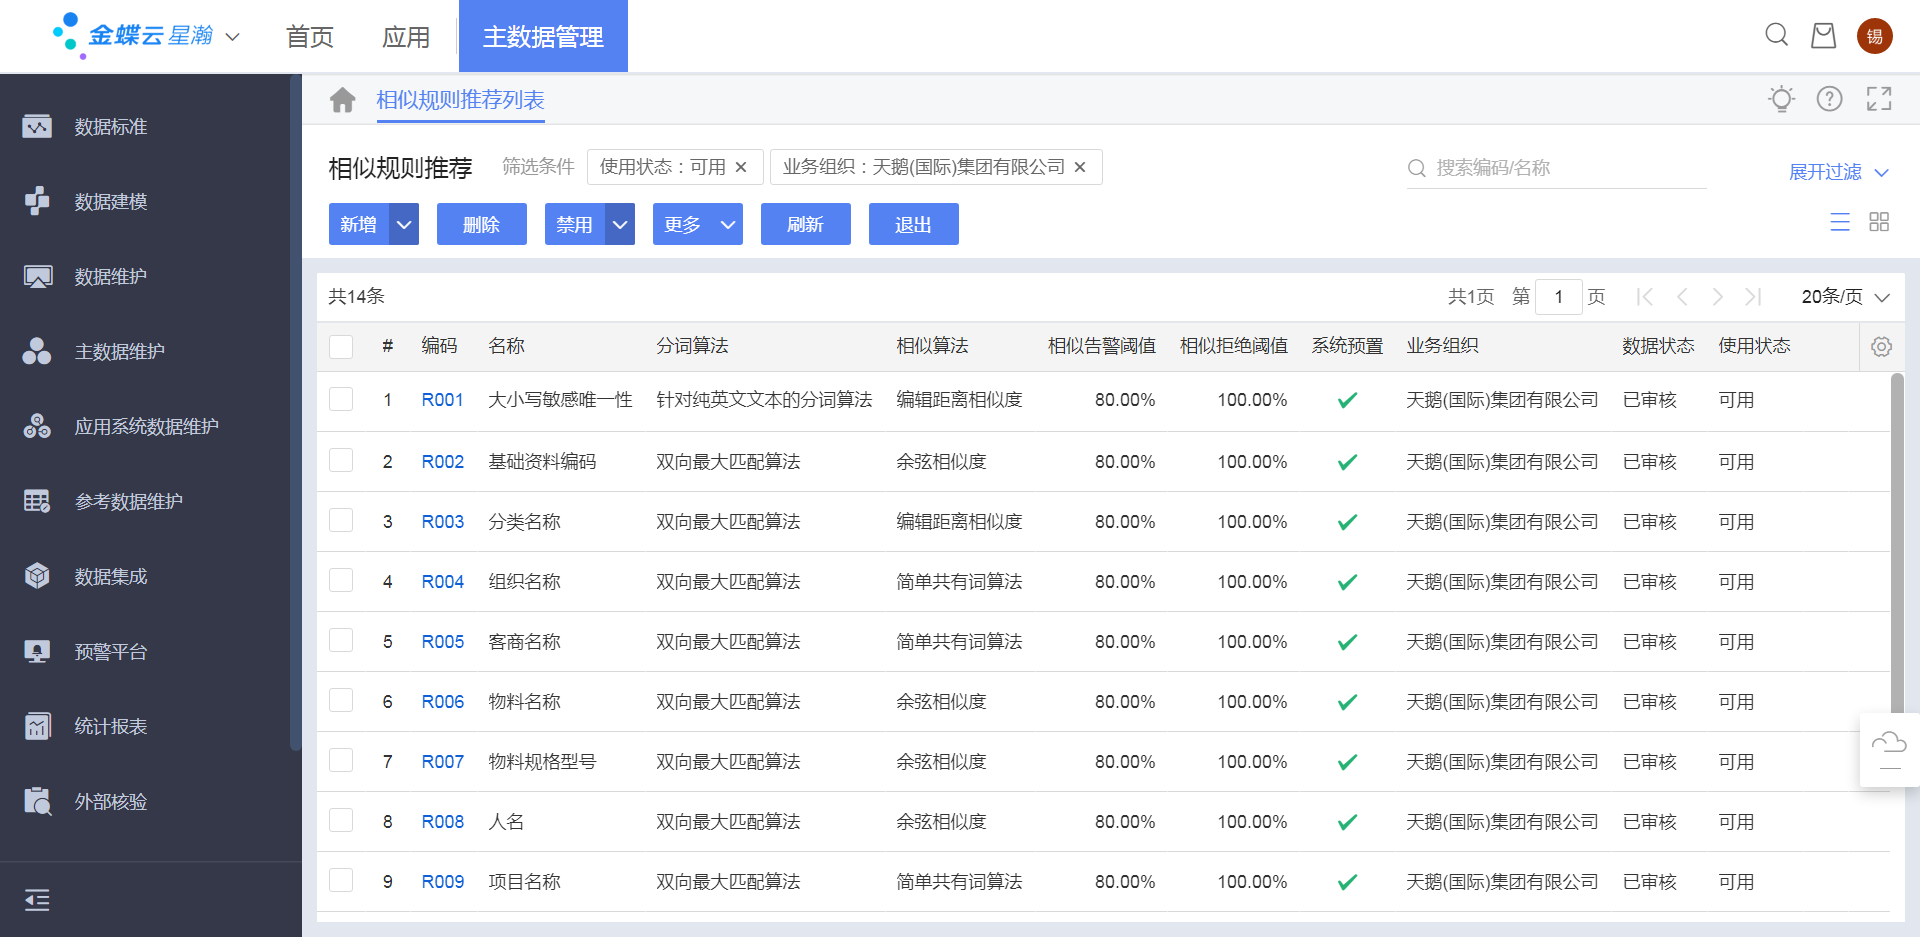Tick the checkbox for row R009
This screenshot has height=937, width=1920.
click(341, 880)
